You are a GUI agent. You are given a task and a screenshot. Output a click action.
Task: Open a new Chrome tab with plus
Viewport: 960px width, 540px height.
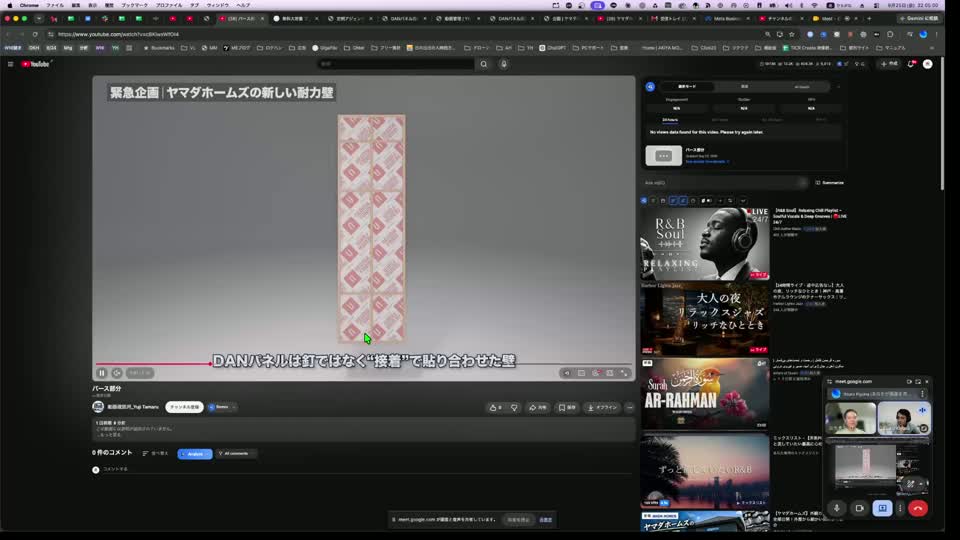tap(869, 19)
